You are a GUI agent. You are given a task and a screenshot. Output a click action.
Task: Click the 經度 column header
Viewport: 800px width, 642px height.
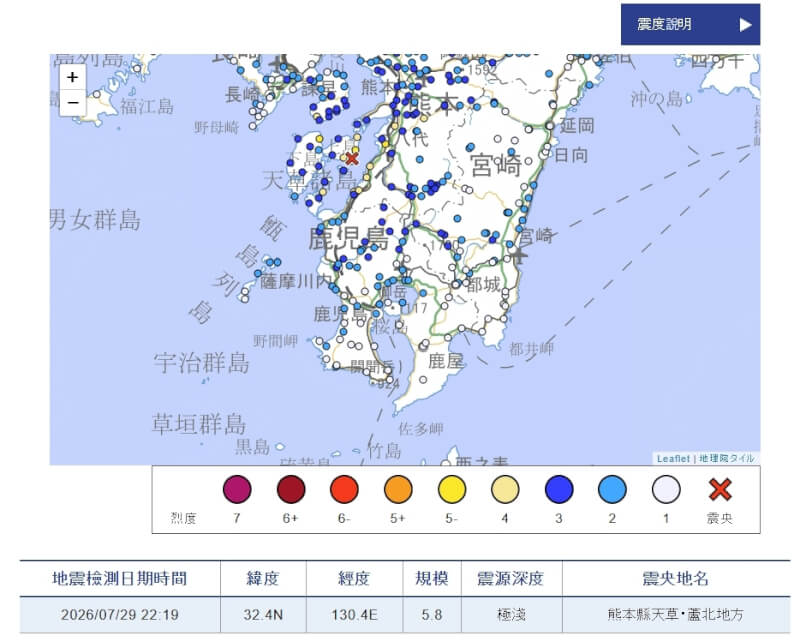(354, 579)
